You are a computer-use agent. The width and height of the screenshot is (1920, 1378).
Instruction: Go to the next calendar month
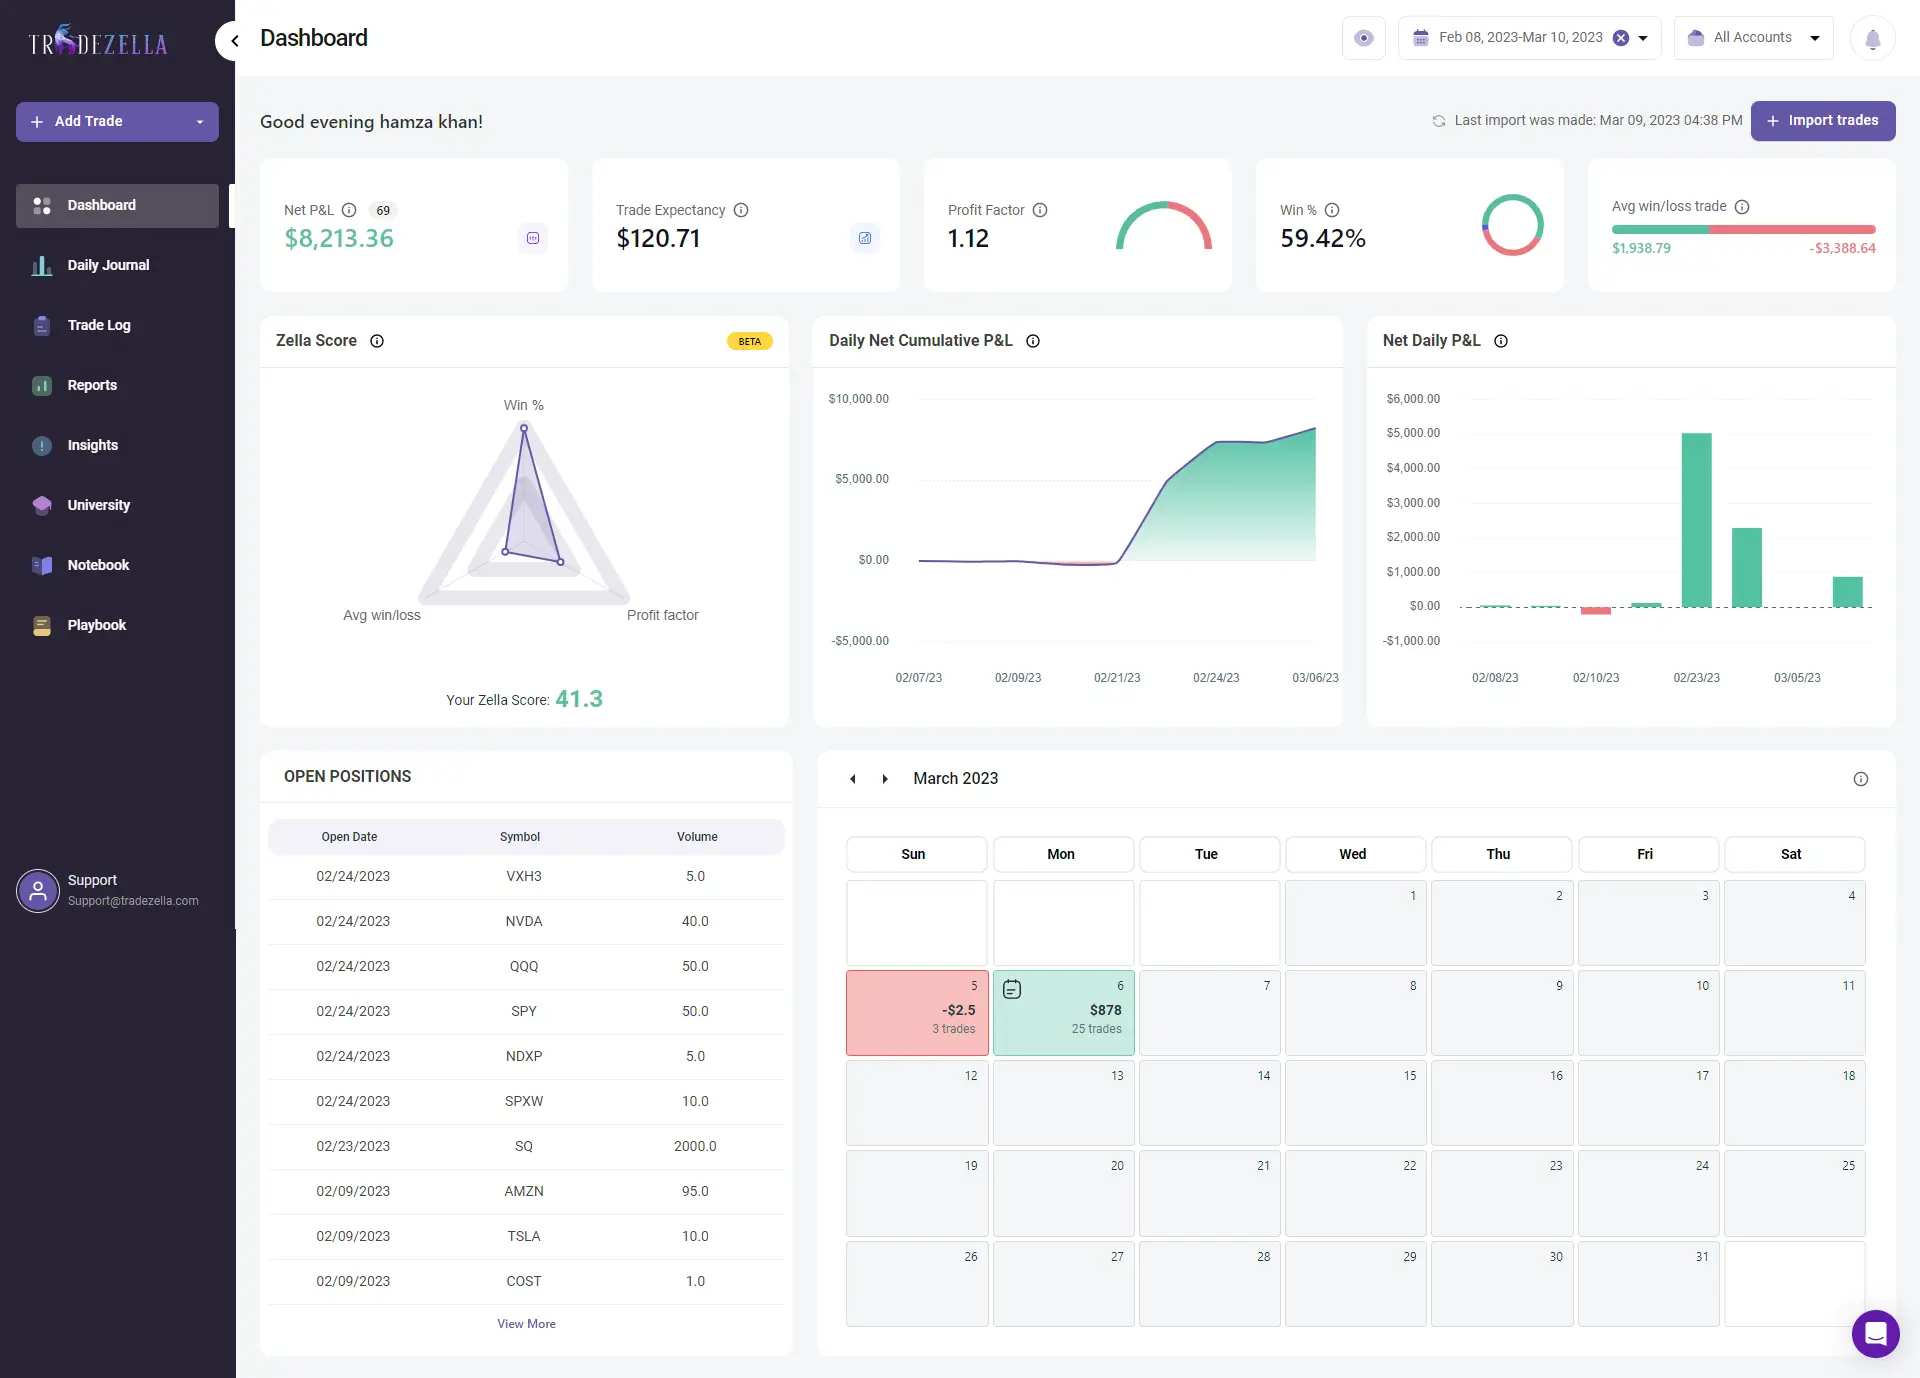click(885, 779)
